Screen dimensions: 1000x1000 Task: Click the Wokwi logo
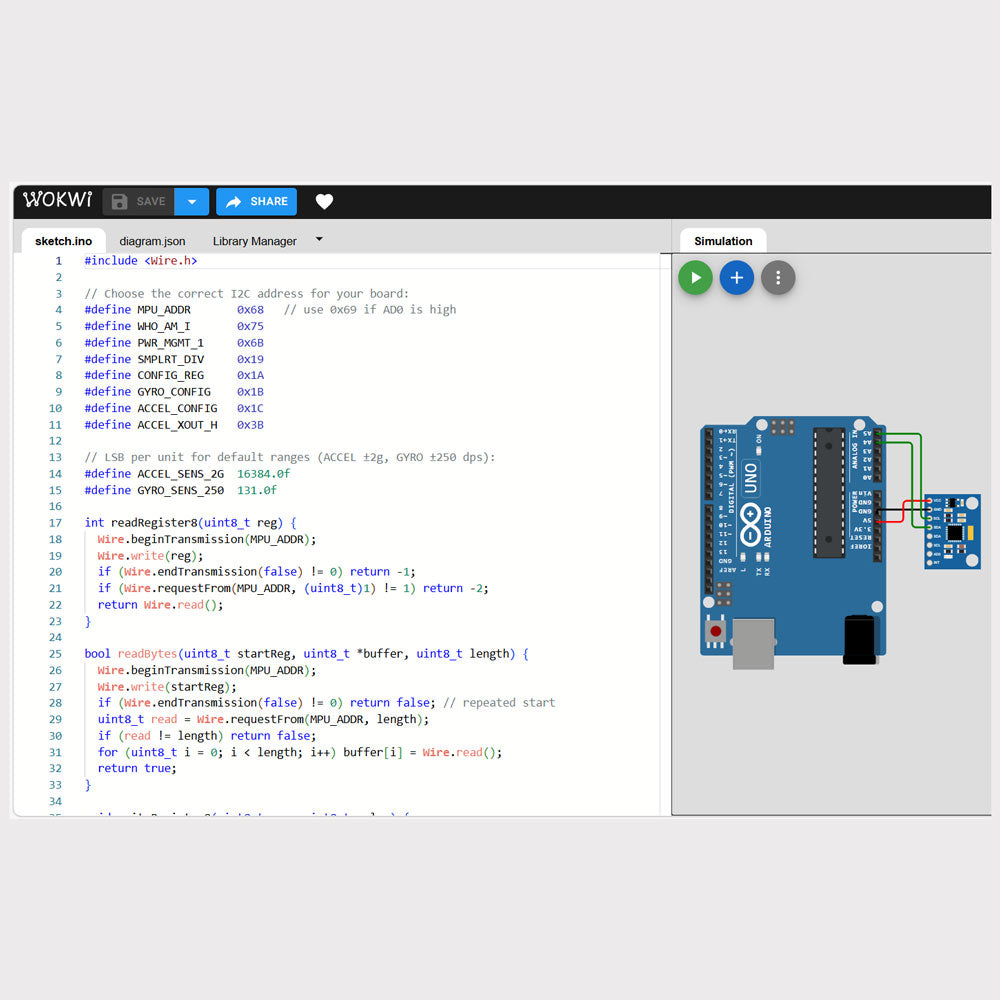[57, 200]
